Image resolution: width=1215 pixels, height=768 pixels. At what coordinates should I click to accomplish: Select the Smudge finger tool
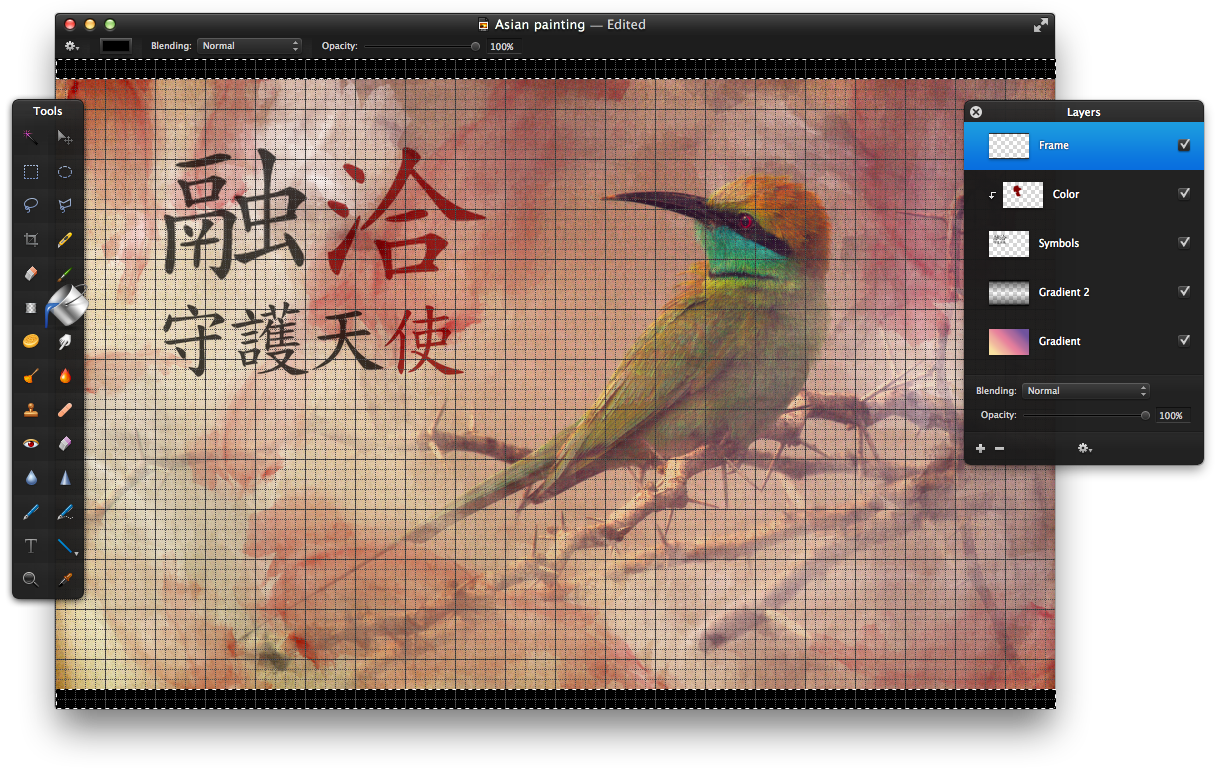click(x=65, y=341)
